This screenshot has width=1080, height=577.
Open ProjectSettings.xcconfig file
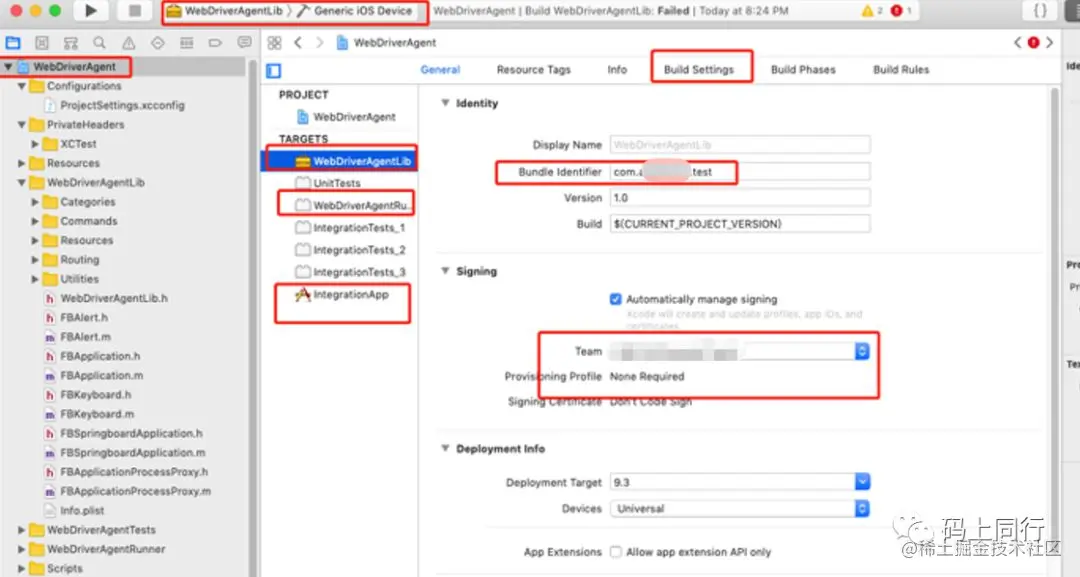pos(123,105)
